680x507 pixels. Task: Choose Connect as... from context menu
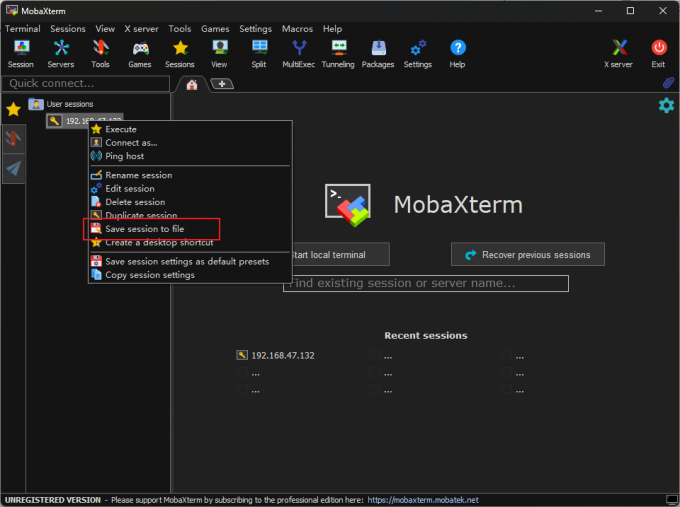pos(190,143)
